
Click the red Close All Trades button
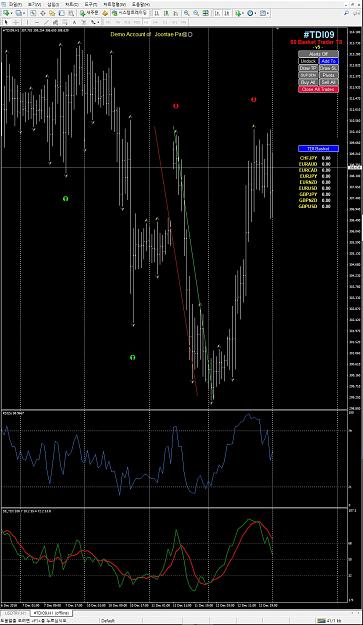click(x=318, y=89)
